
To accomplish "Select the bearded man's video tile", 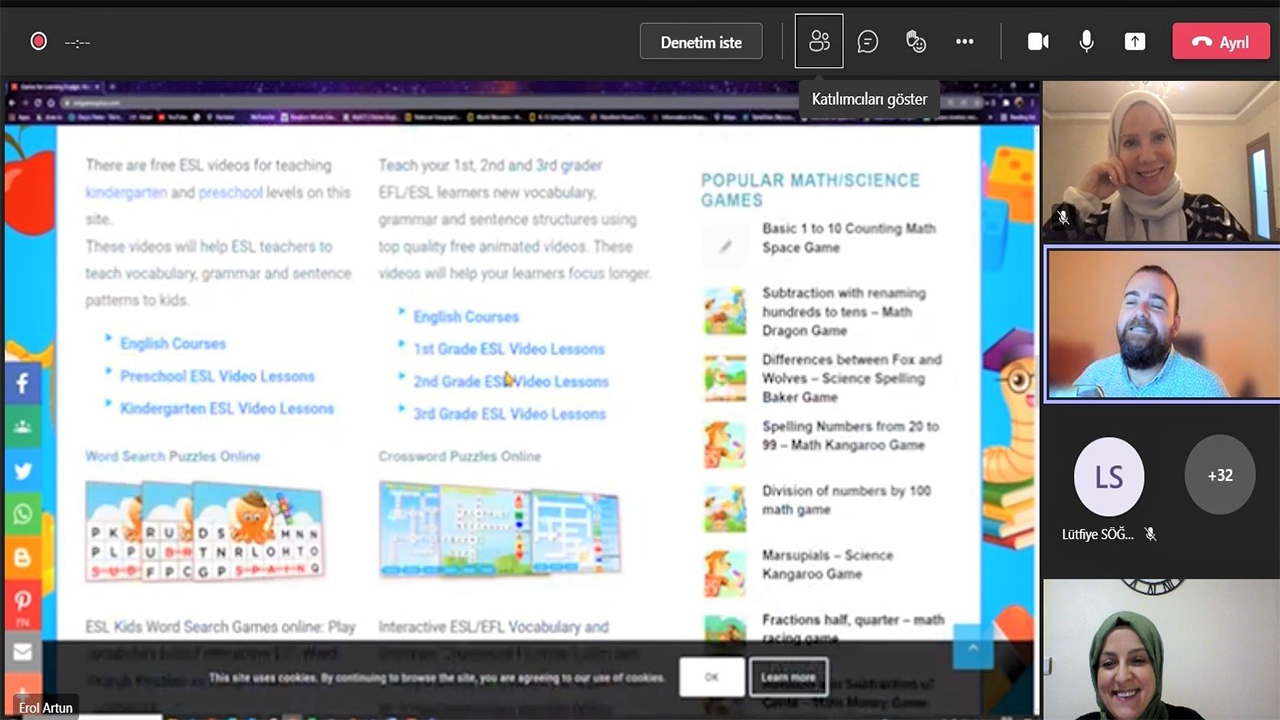I will 1163,325.
